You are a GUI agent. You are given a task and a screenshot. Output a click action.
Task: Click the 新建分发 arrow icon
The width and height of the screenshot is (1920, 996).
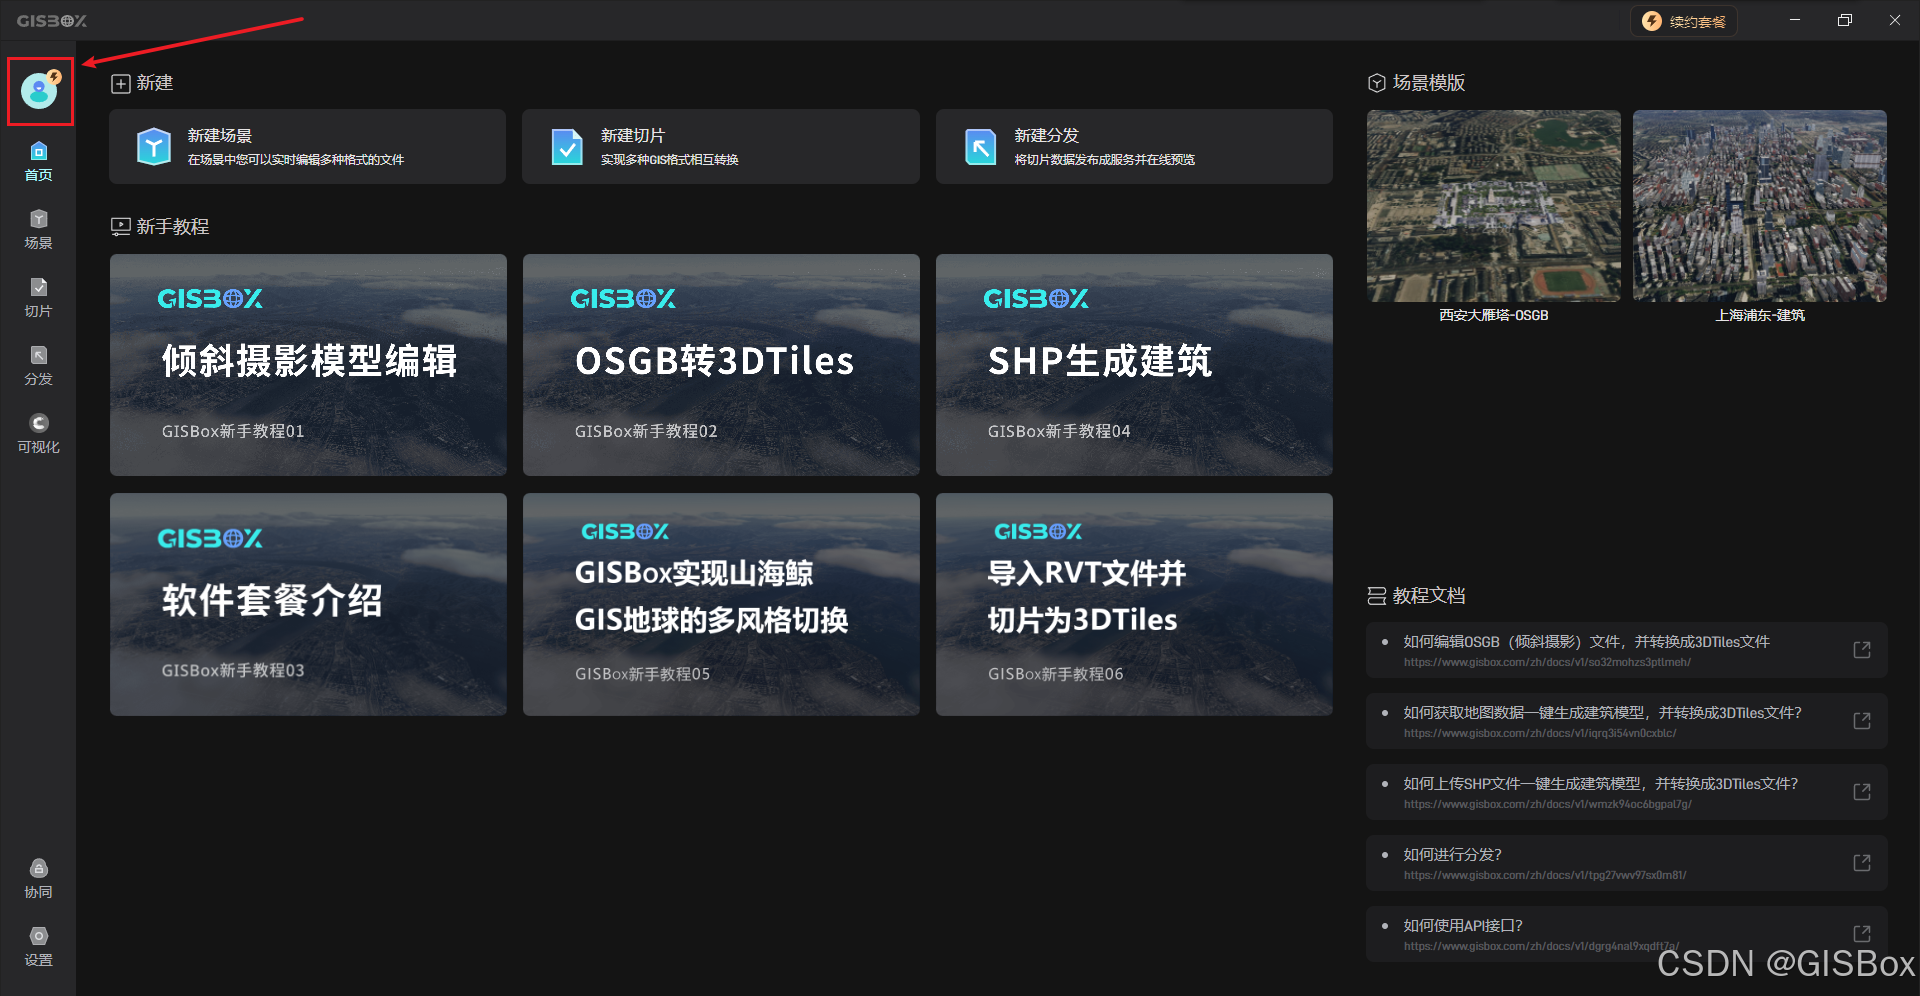[x=980, y=146]
